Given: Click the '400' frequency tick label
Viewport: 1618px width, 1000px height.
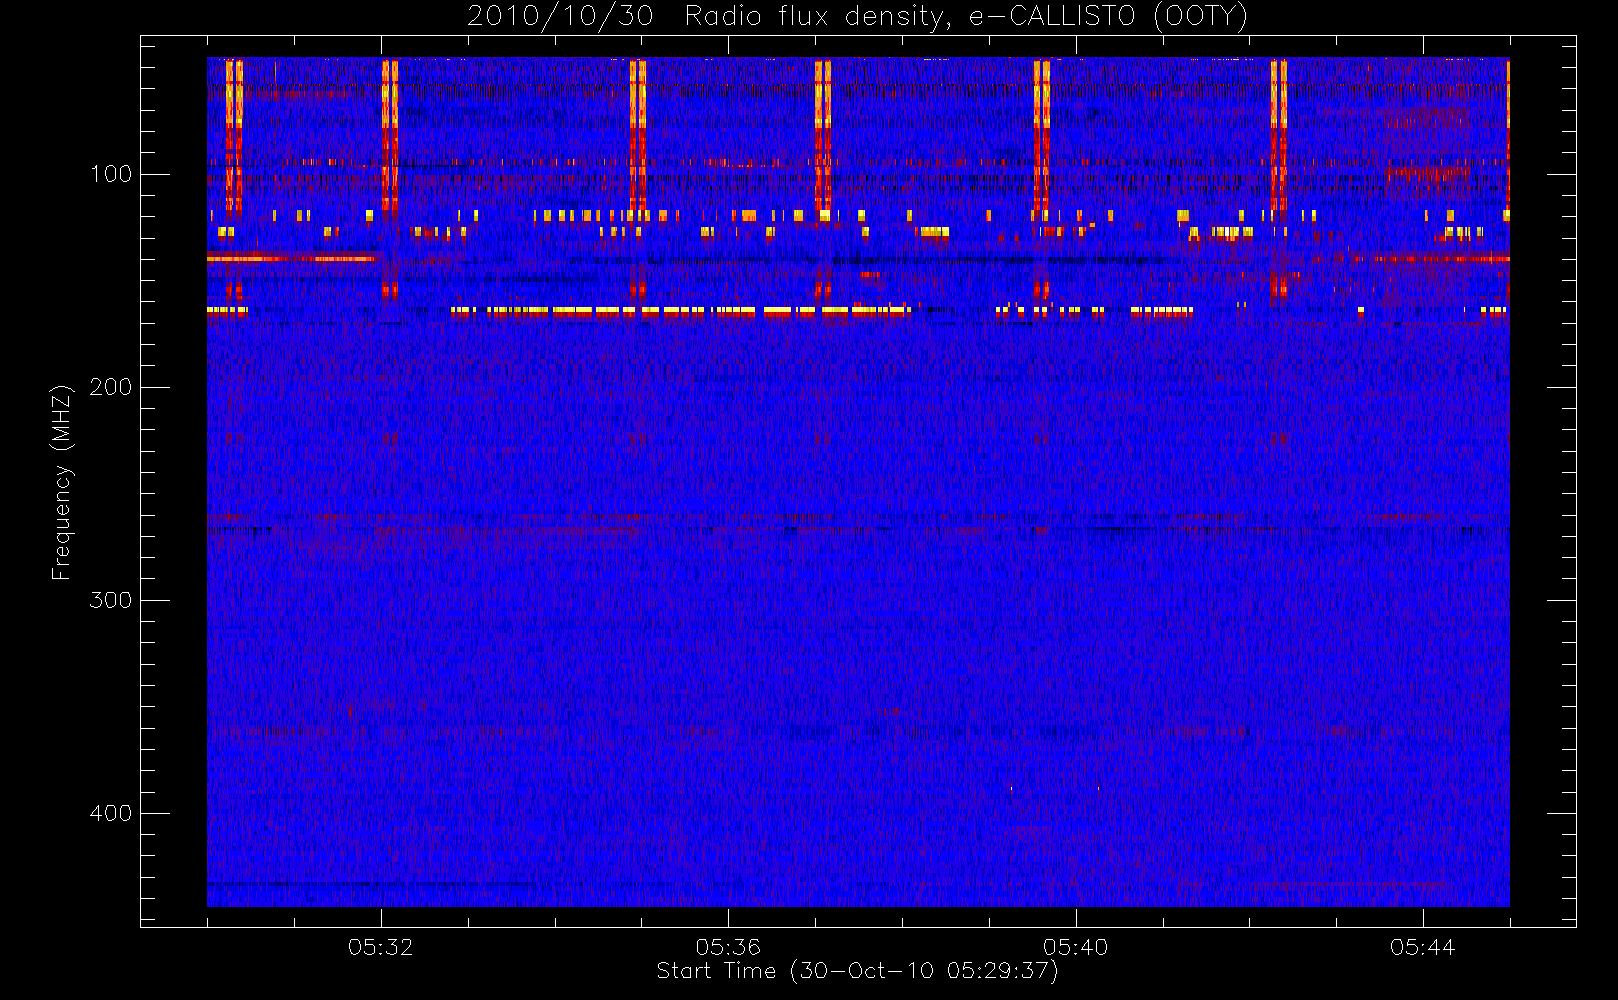Looking at the screenshot, I should tap(111, 813).
